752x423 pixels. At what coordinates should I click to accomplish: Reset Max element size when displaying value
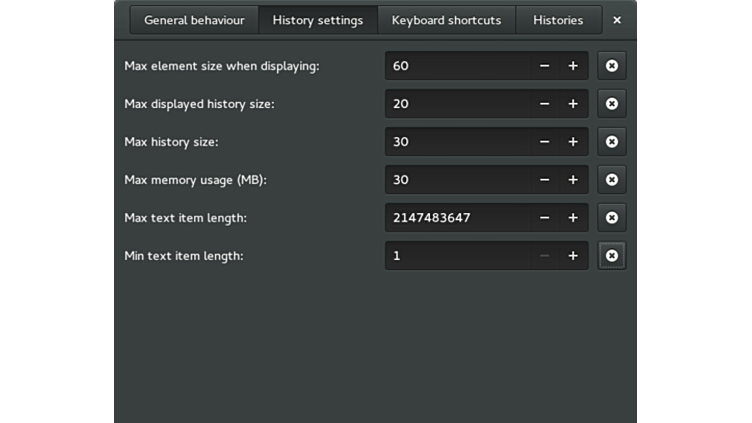[x=611, y=66]
